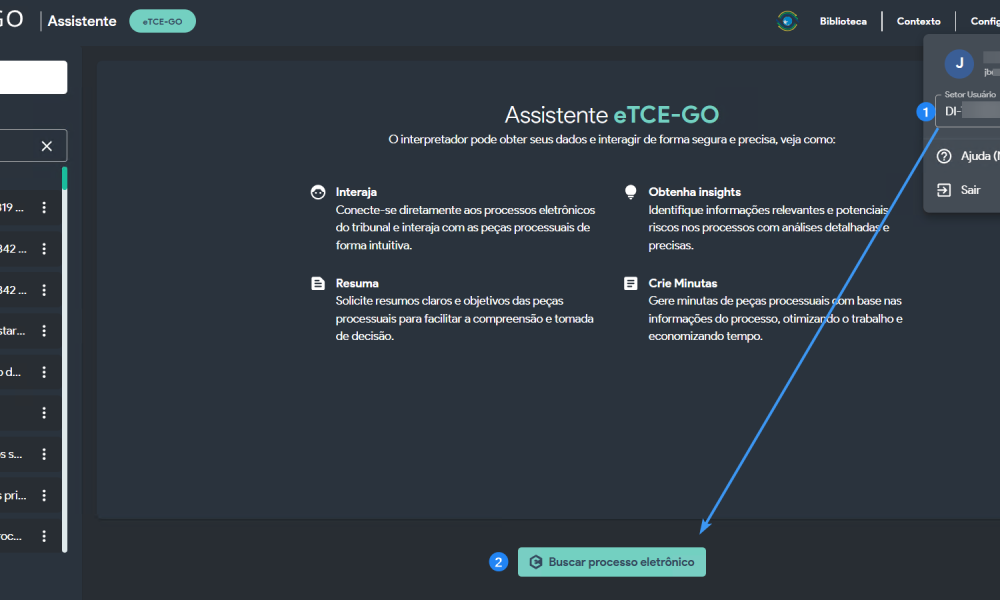Open the Biblioteca menu item
The width and height of the screenshot is (1000, 600).
(843, 21)
